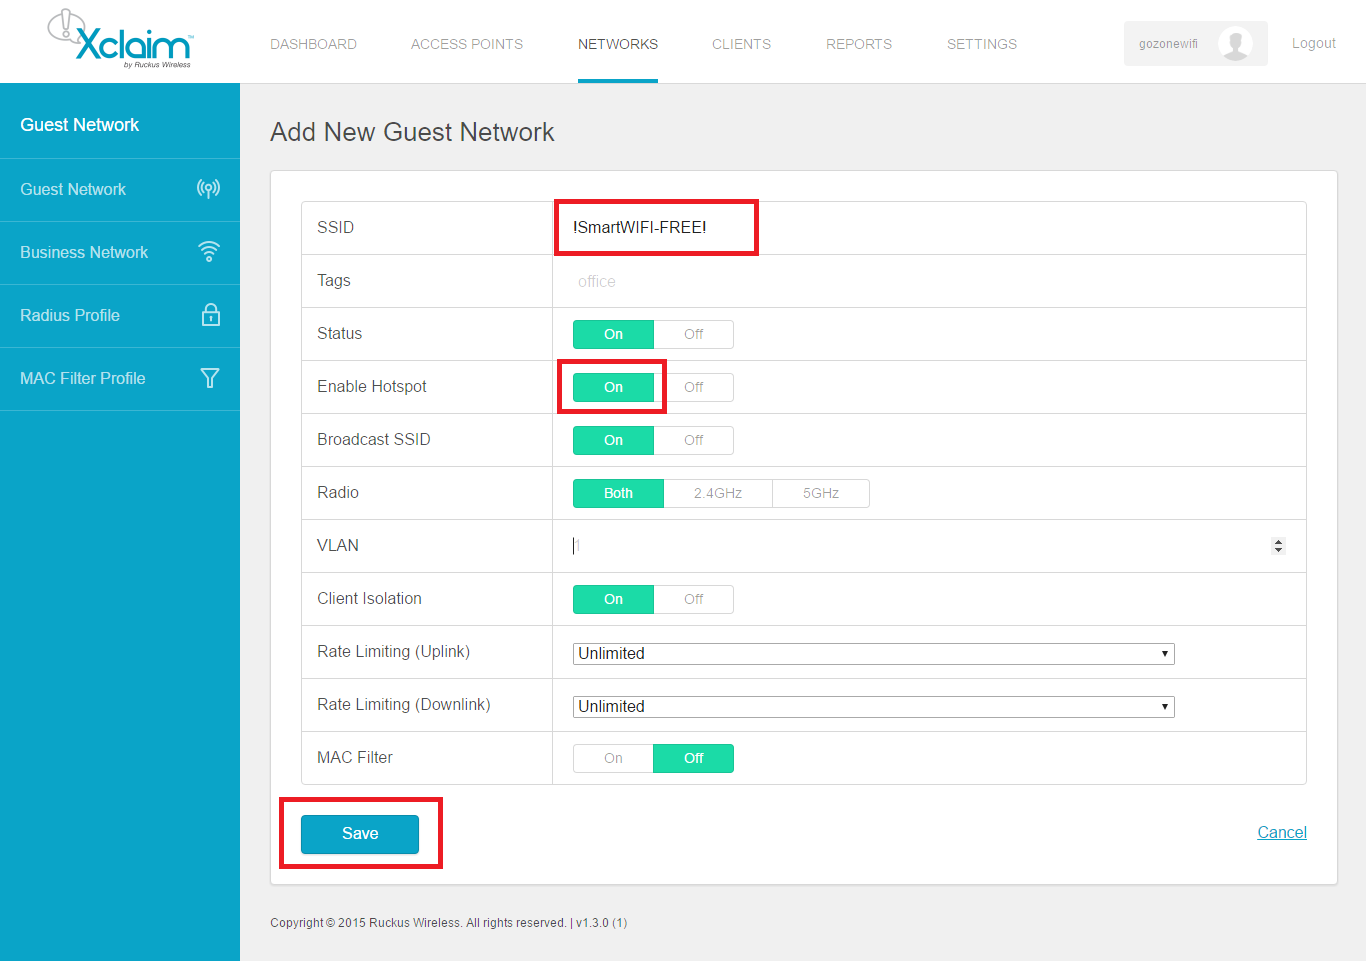This screenshot has height=961, width=1366.
Task: Open the Settings tab
Action: pyautogui.click(x=982, y=44)
